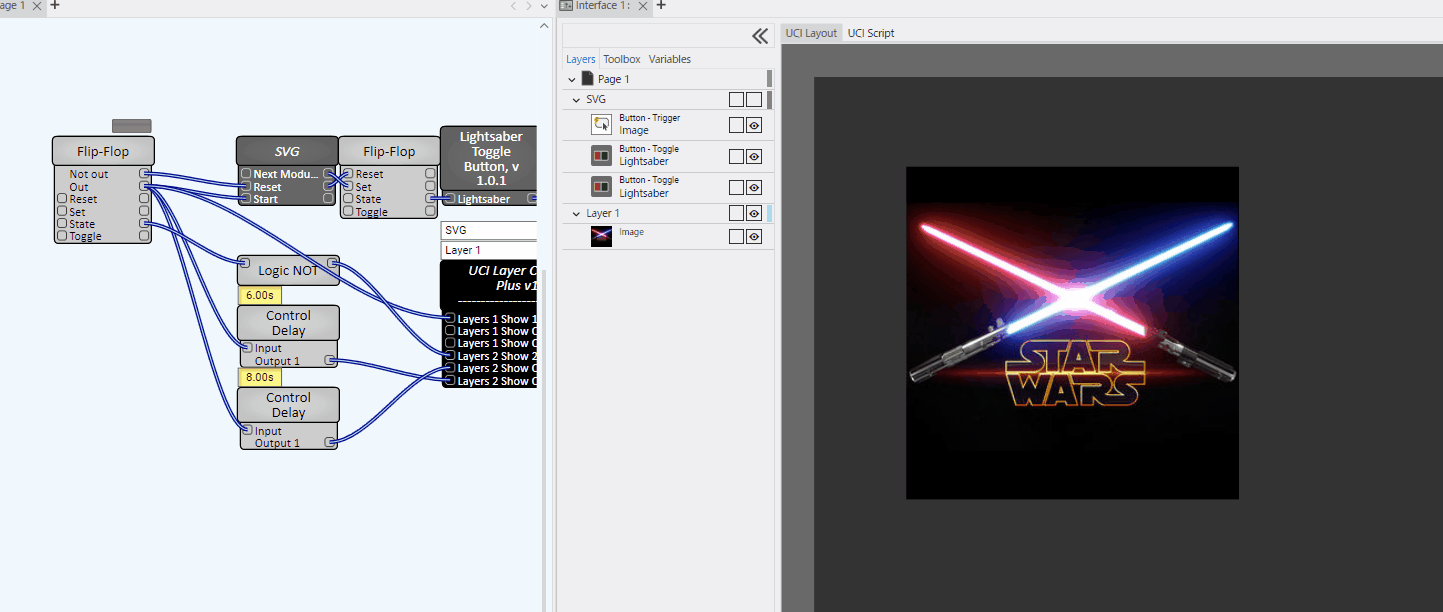Add a new schematic page with plus icon

(x=55, y=5)
